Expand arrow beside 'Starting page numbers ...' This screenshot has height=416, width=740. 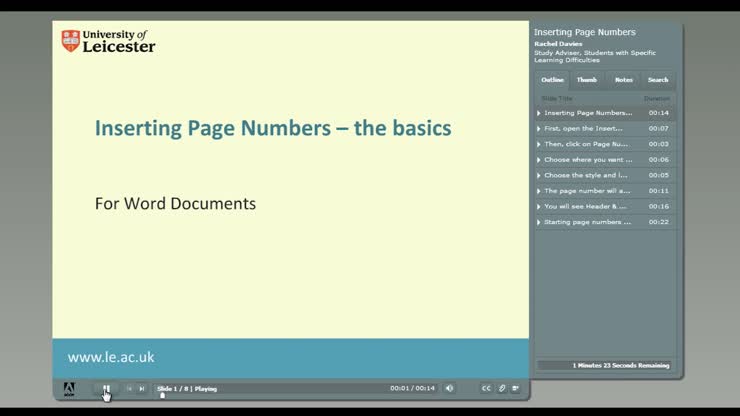tap(538, 222)
